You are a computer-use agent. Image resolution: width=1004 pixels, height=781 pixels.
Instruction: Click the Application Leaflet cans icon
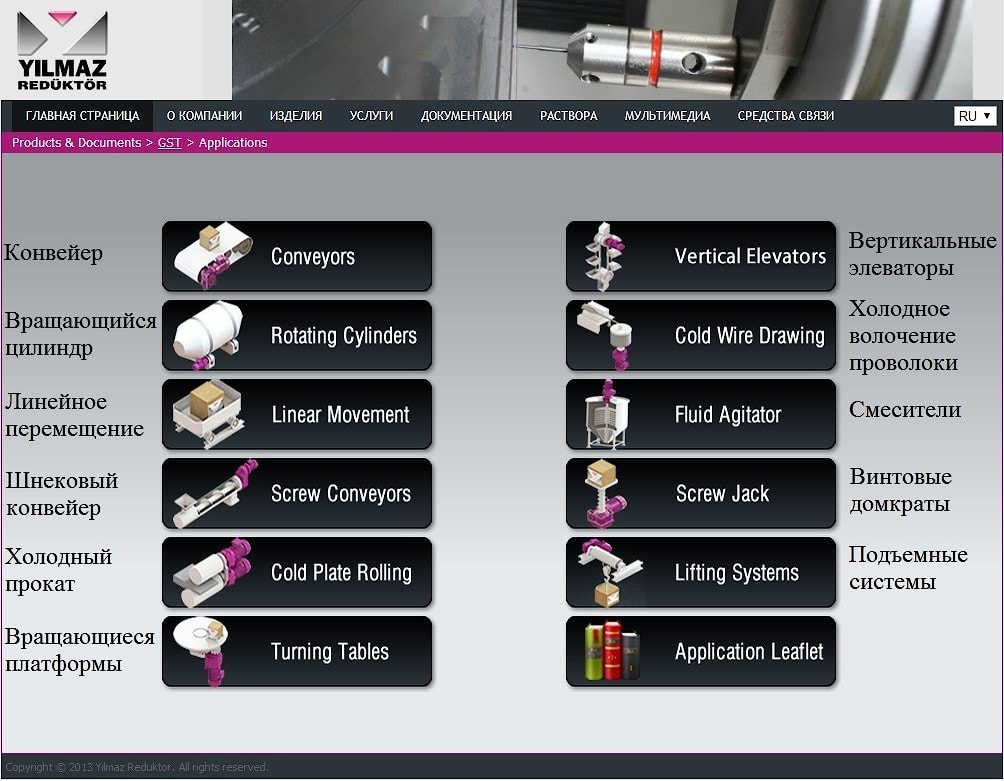pyautogui.click(x=611, y=651)
